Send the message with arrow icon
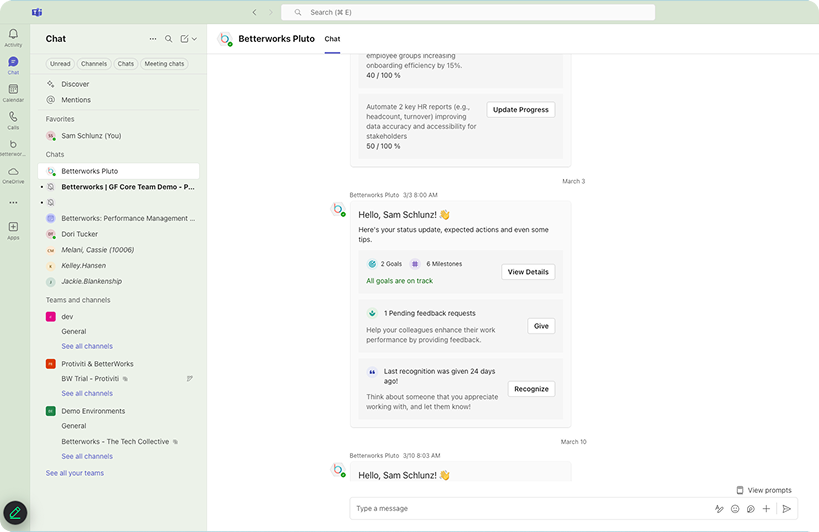Image resolution: width=819 pixels, height=532 pixels. click(x=787, y=509)
